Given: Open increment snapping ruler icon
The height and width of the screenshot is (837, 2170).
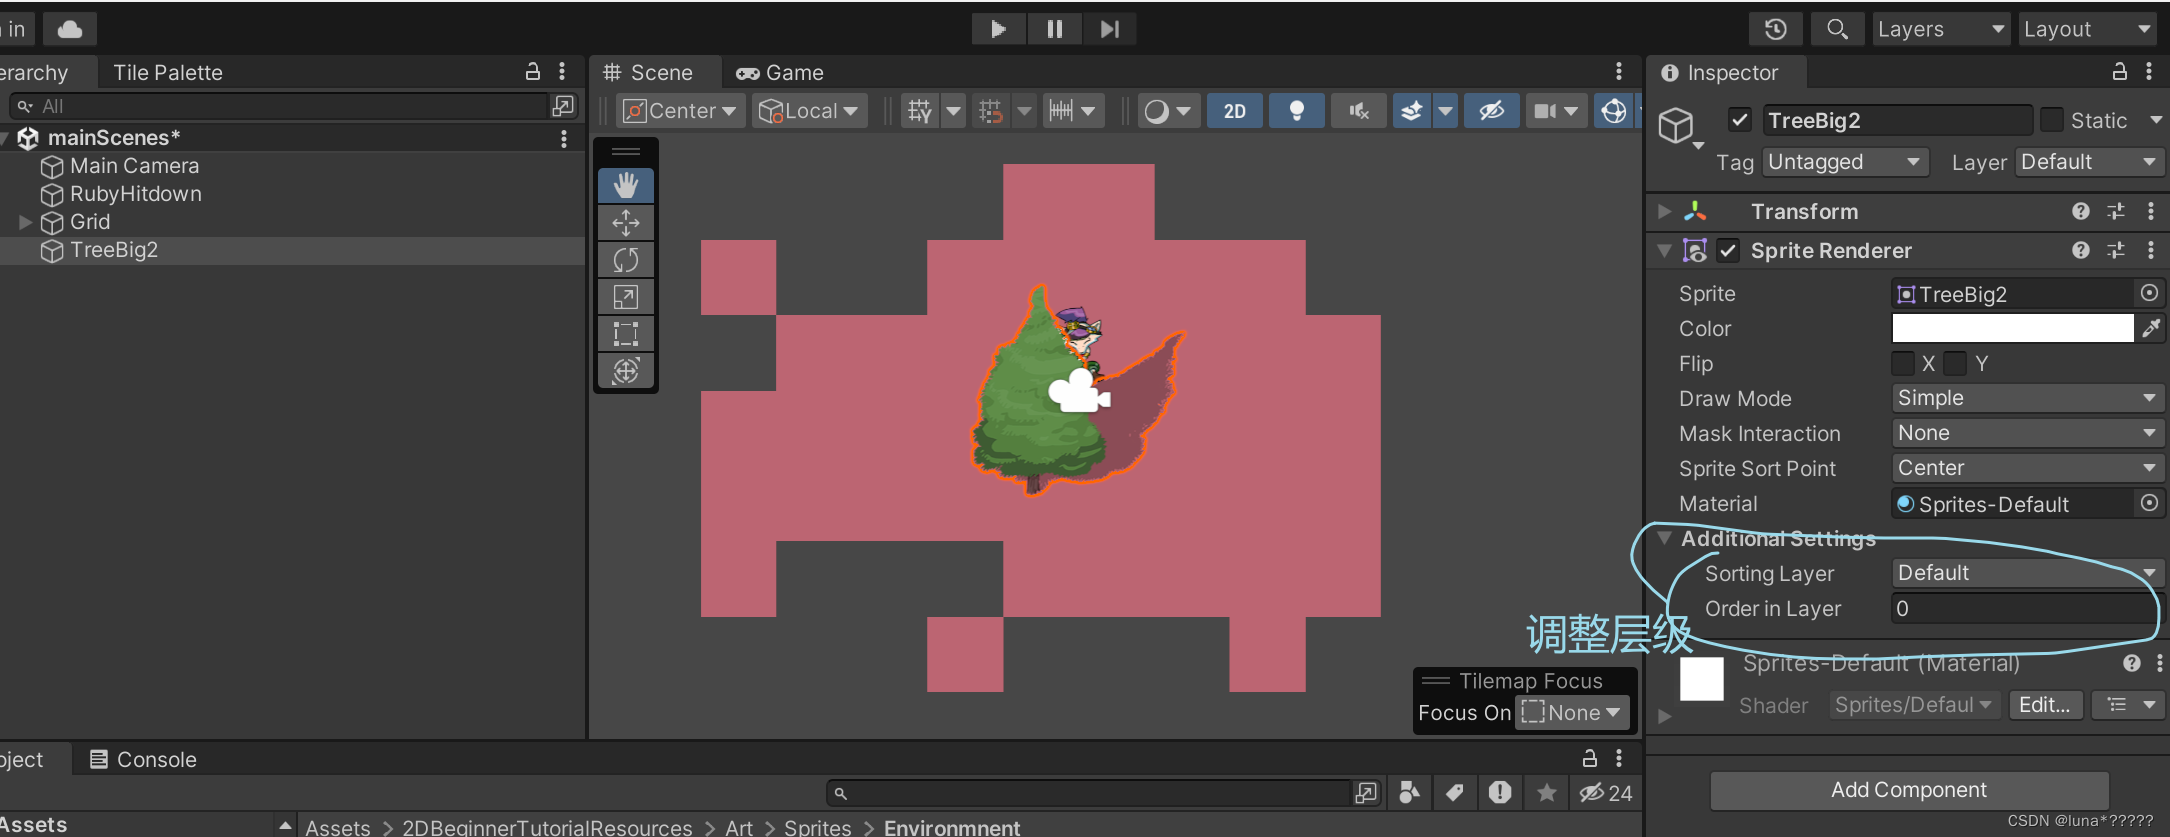Looking at the screenshot, I should point(1061,111).
